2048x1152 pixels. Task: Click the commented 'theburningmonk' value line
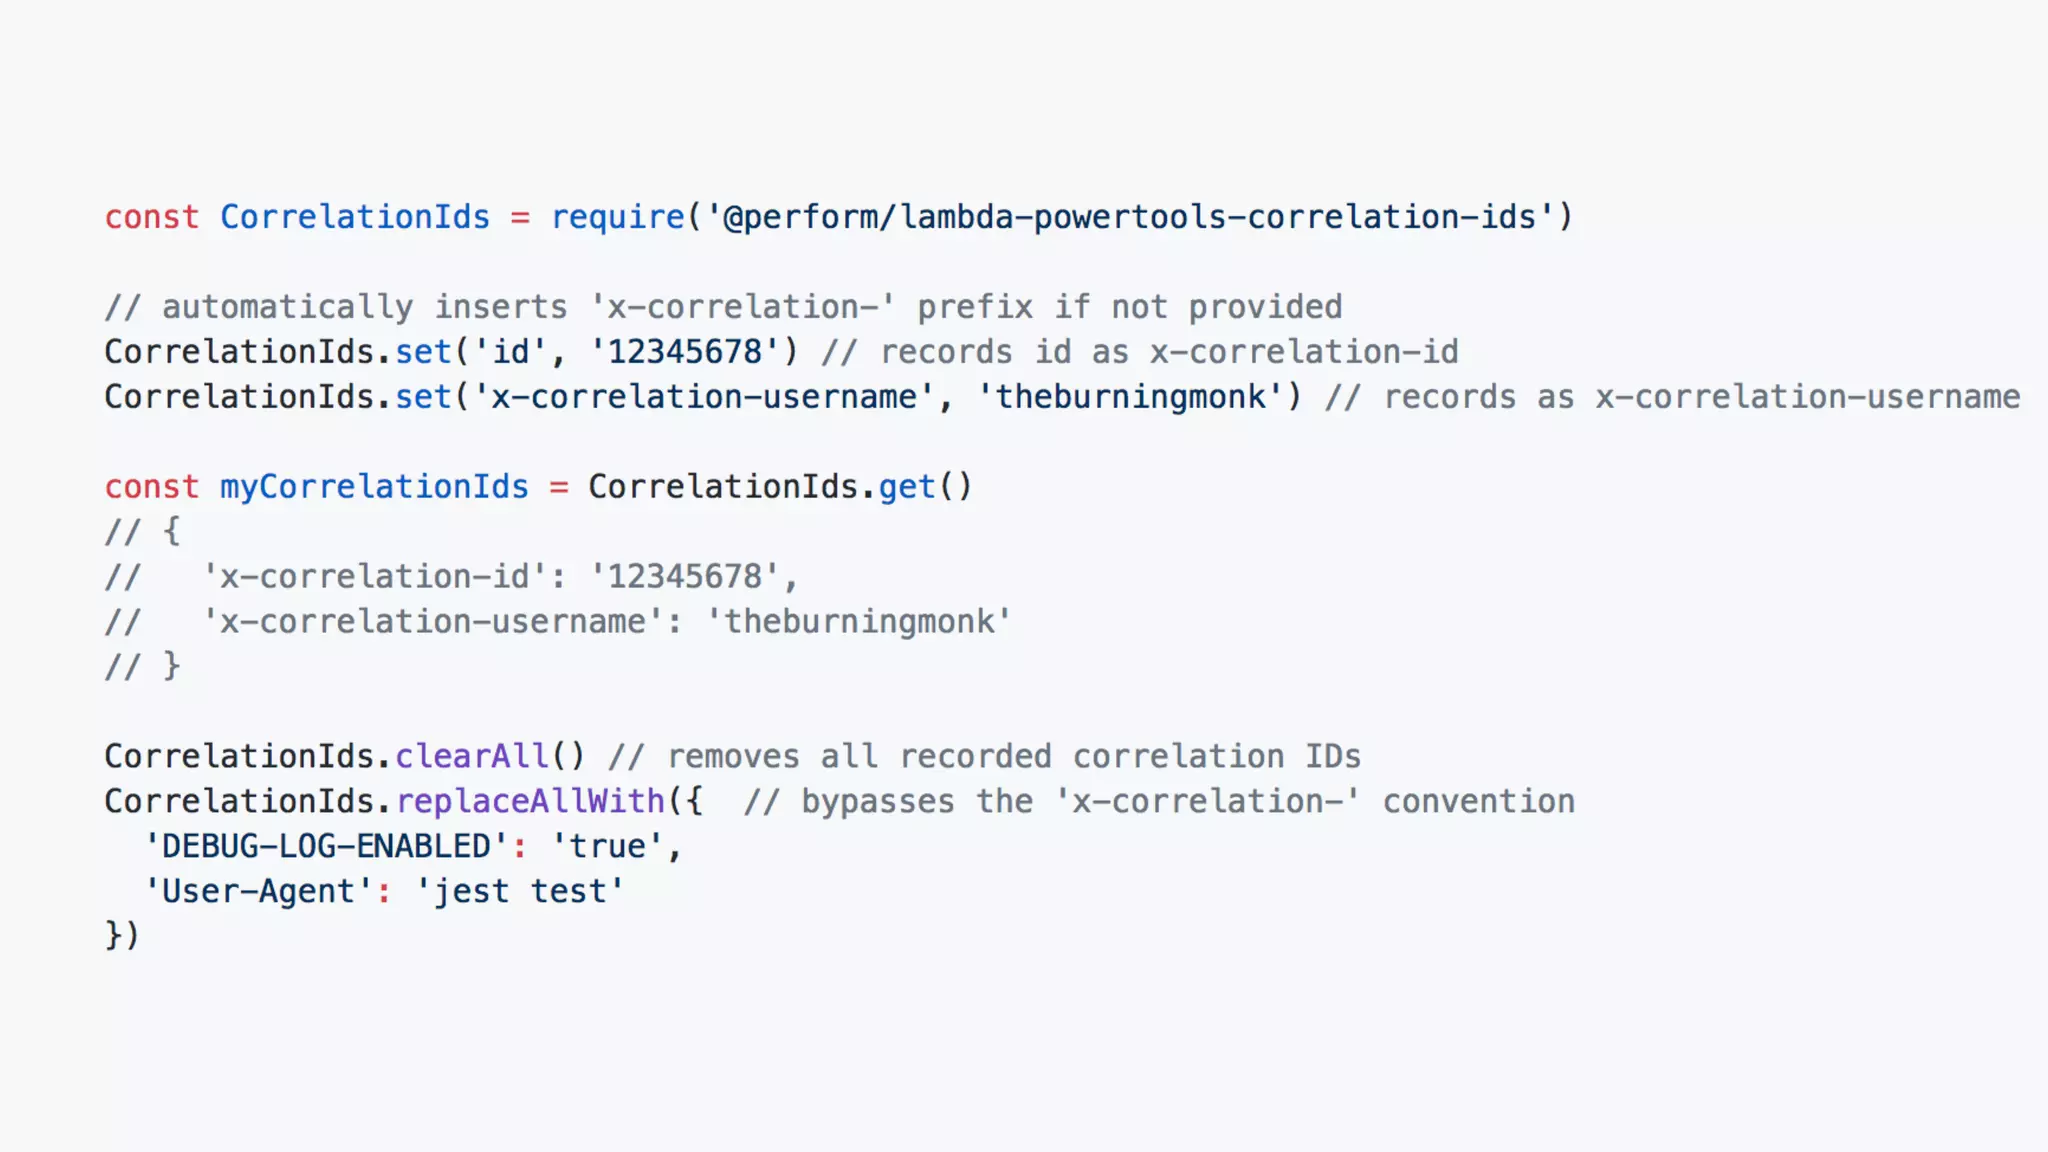(x=558, y=622)
